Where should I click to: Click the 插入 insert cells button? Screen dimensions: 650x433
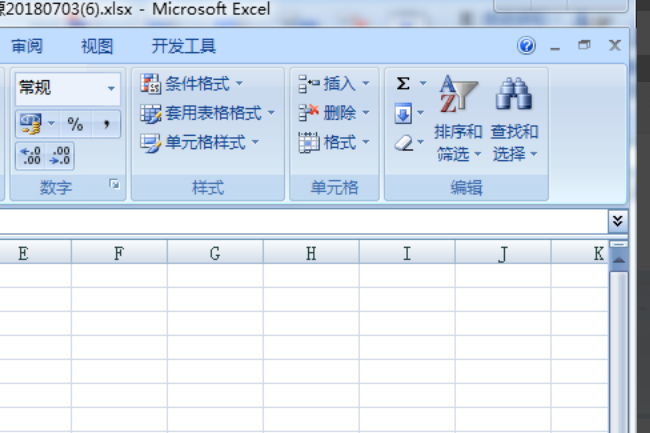coord(327,84)
